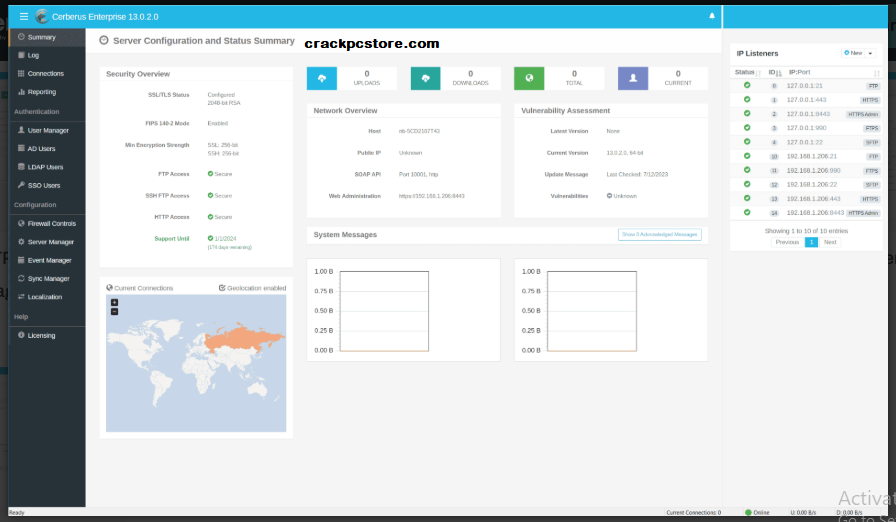Click the purple Current user icon
The width and height of the screenshot is (896, 522).
click(x=633, y=78)
